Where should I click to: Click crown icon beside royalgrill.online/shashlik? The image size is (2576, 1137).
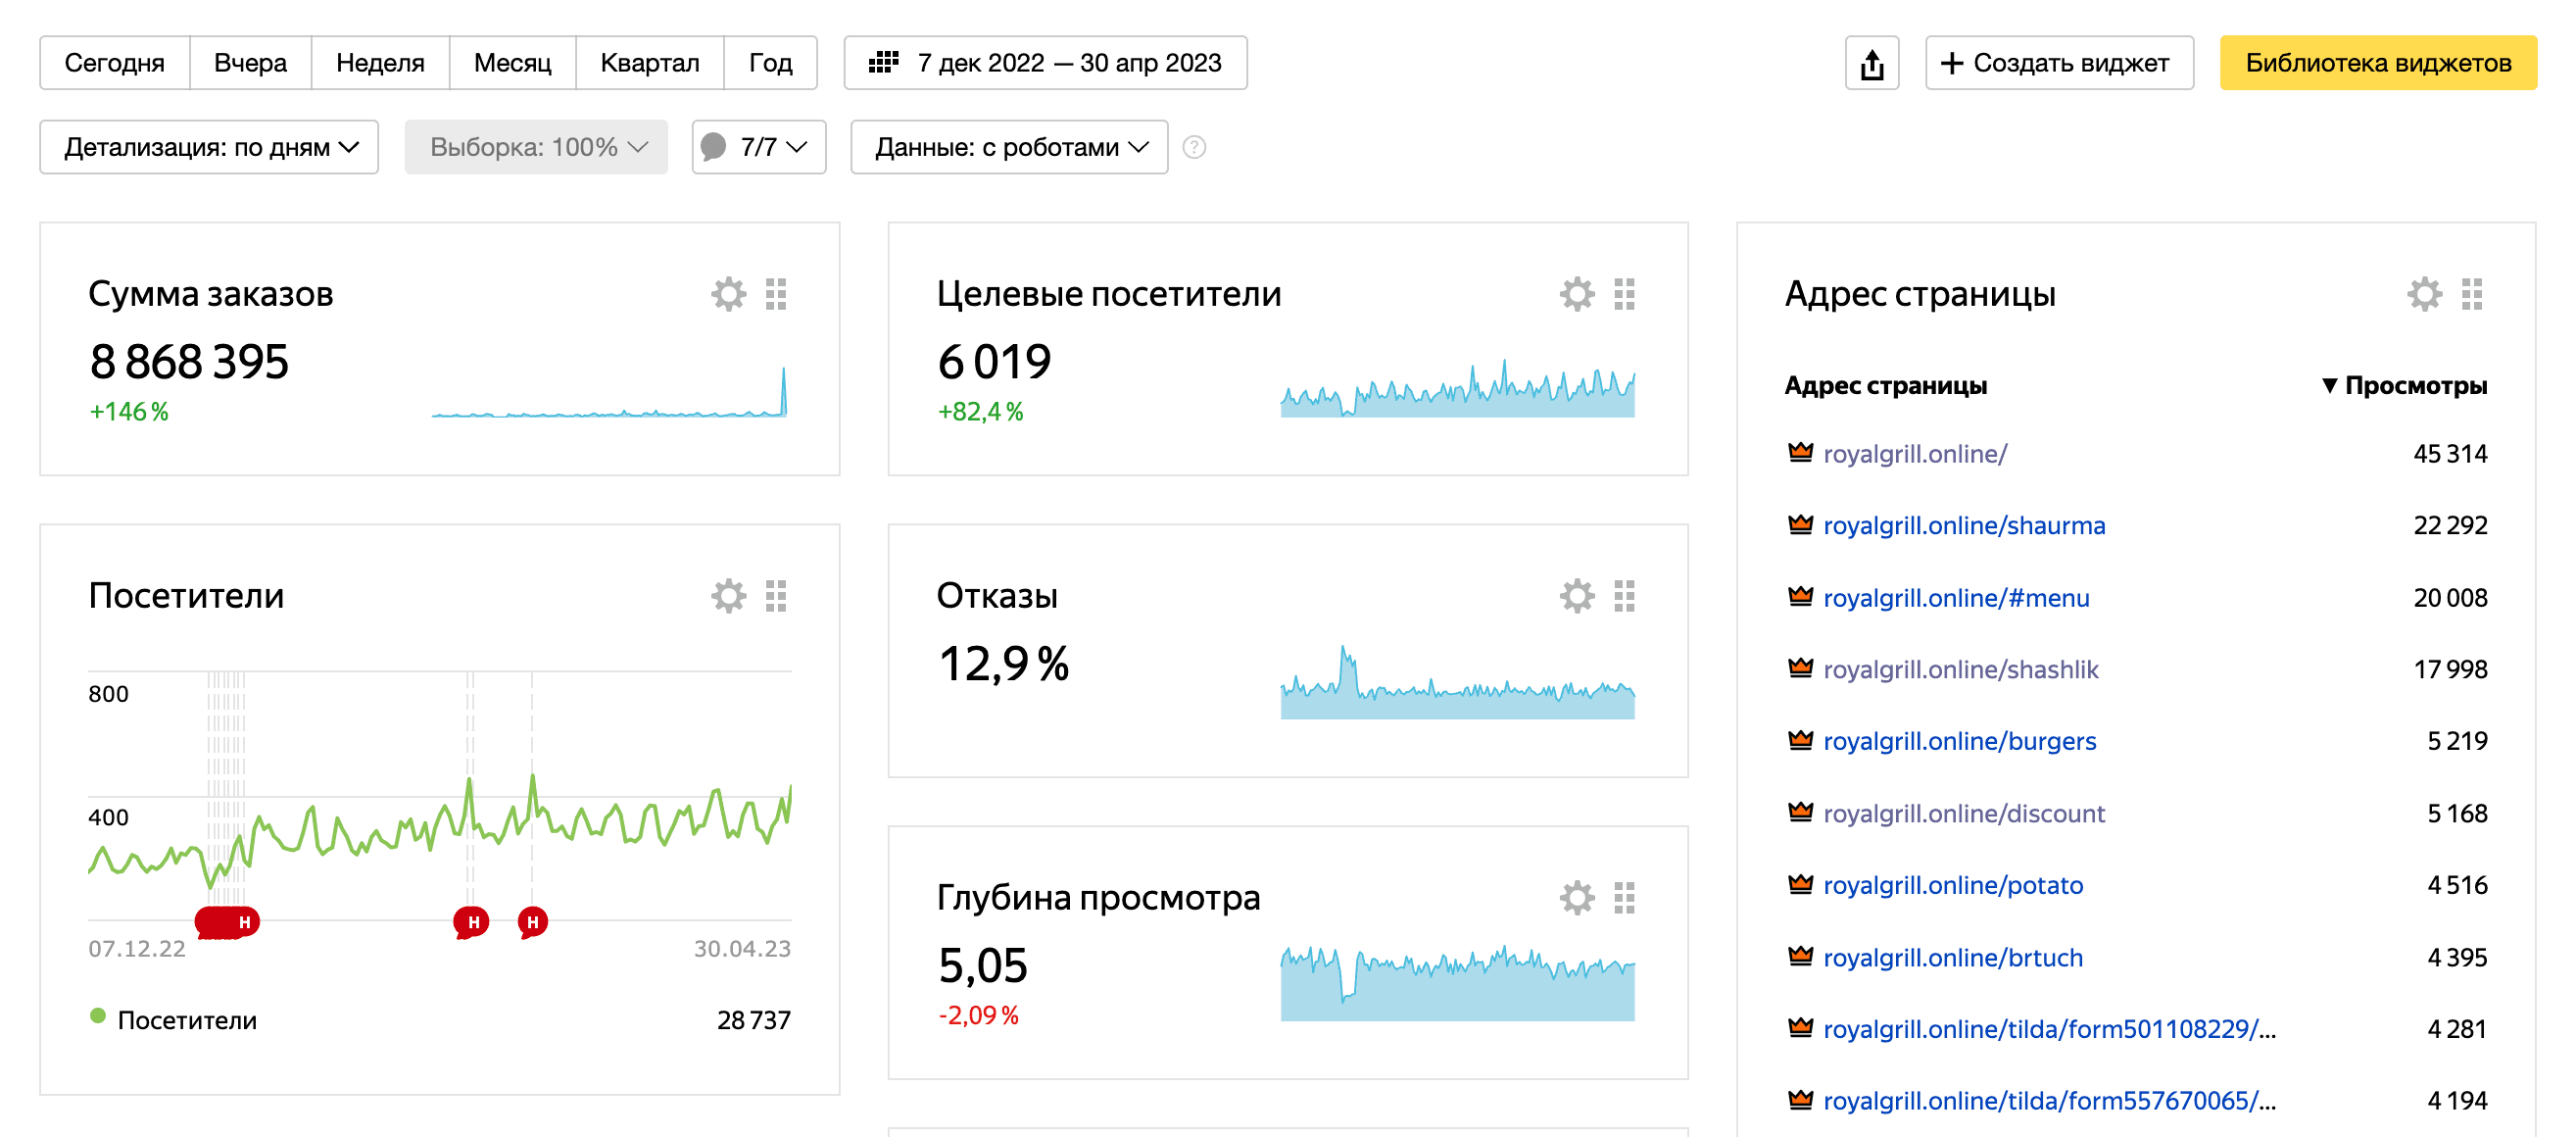point(1801,668)
